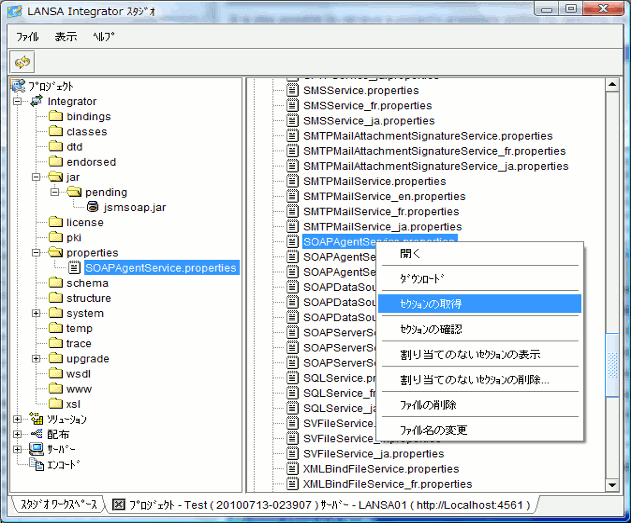
Task: Choose ファイル名の変更 from context menu
Action: coord(480,430)
